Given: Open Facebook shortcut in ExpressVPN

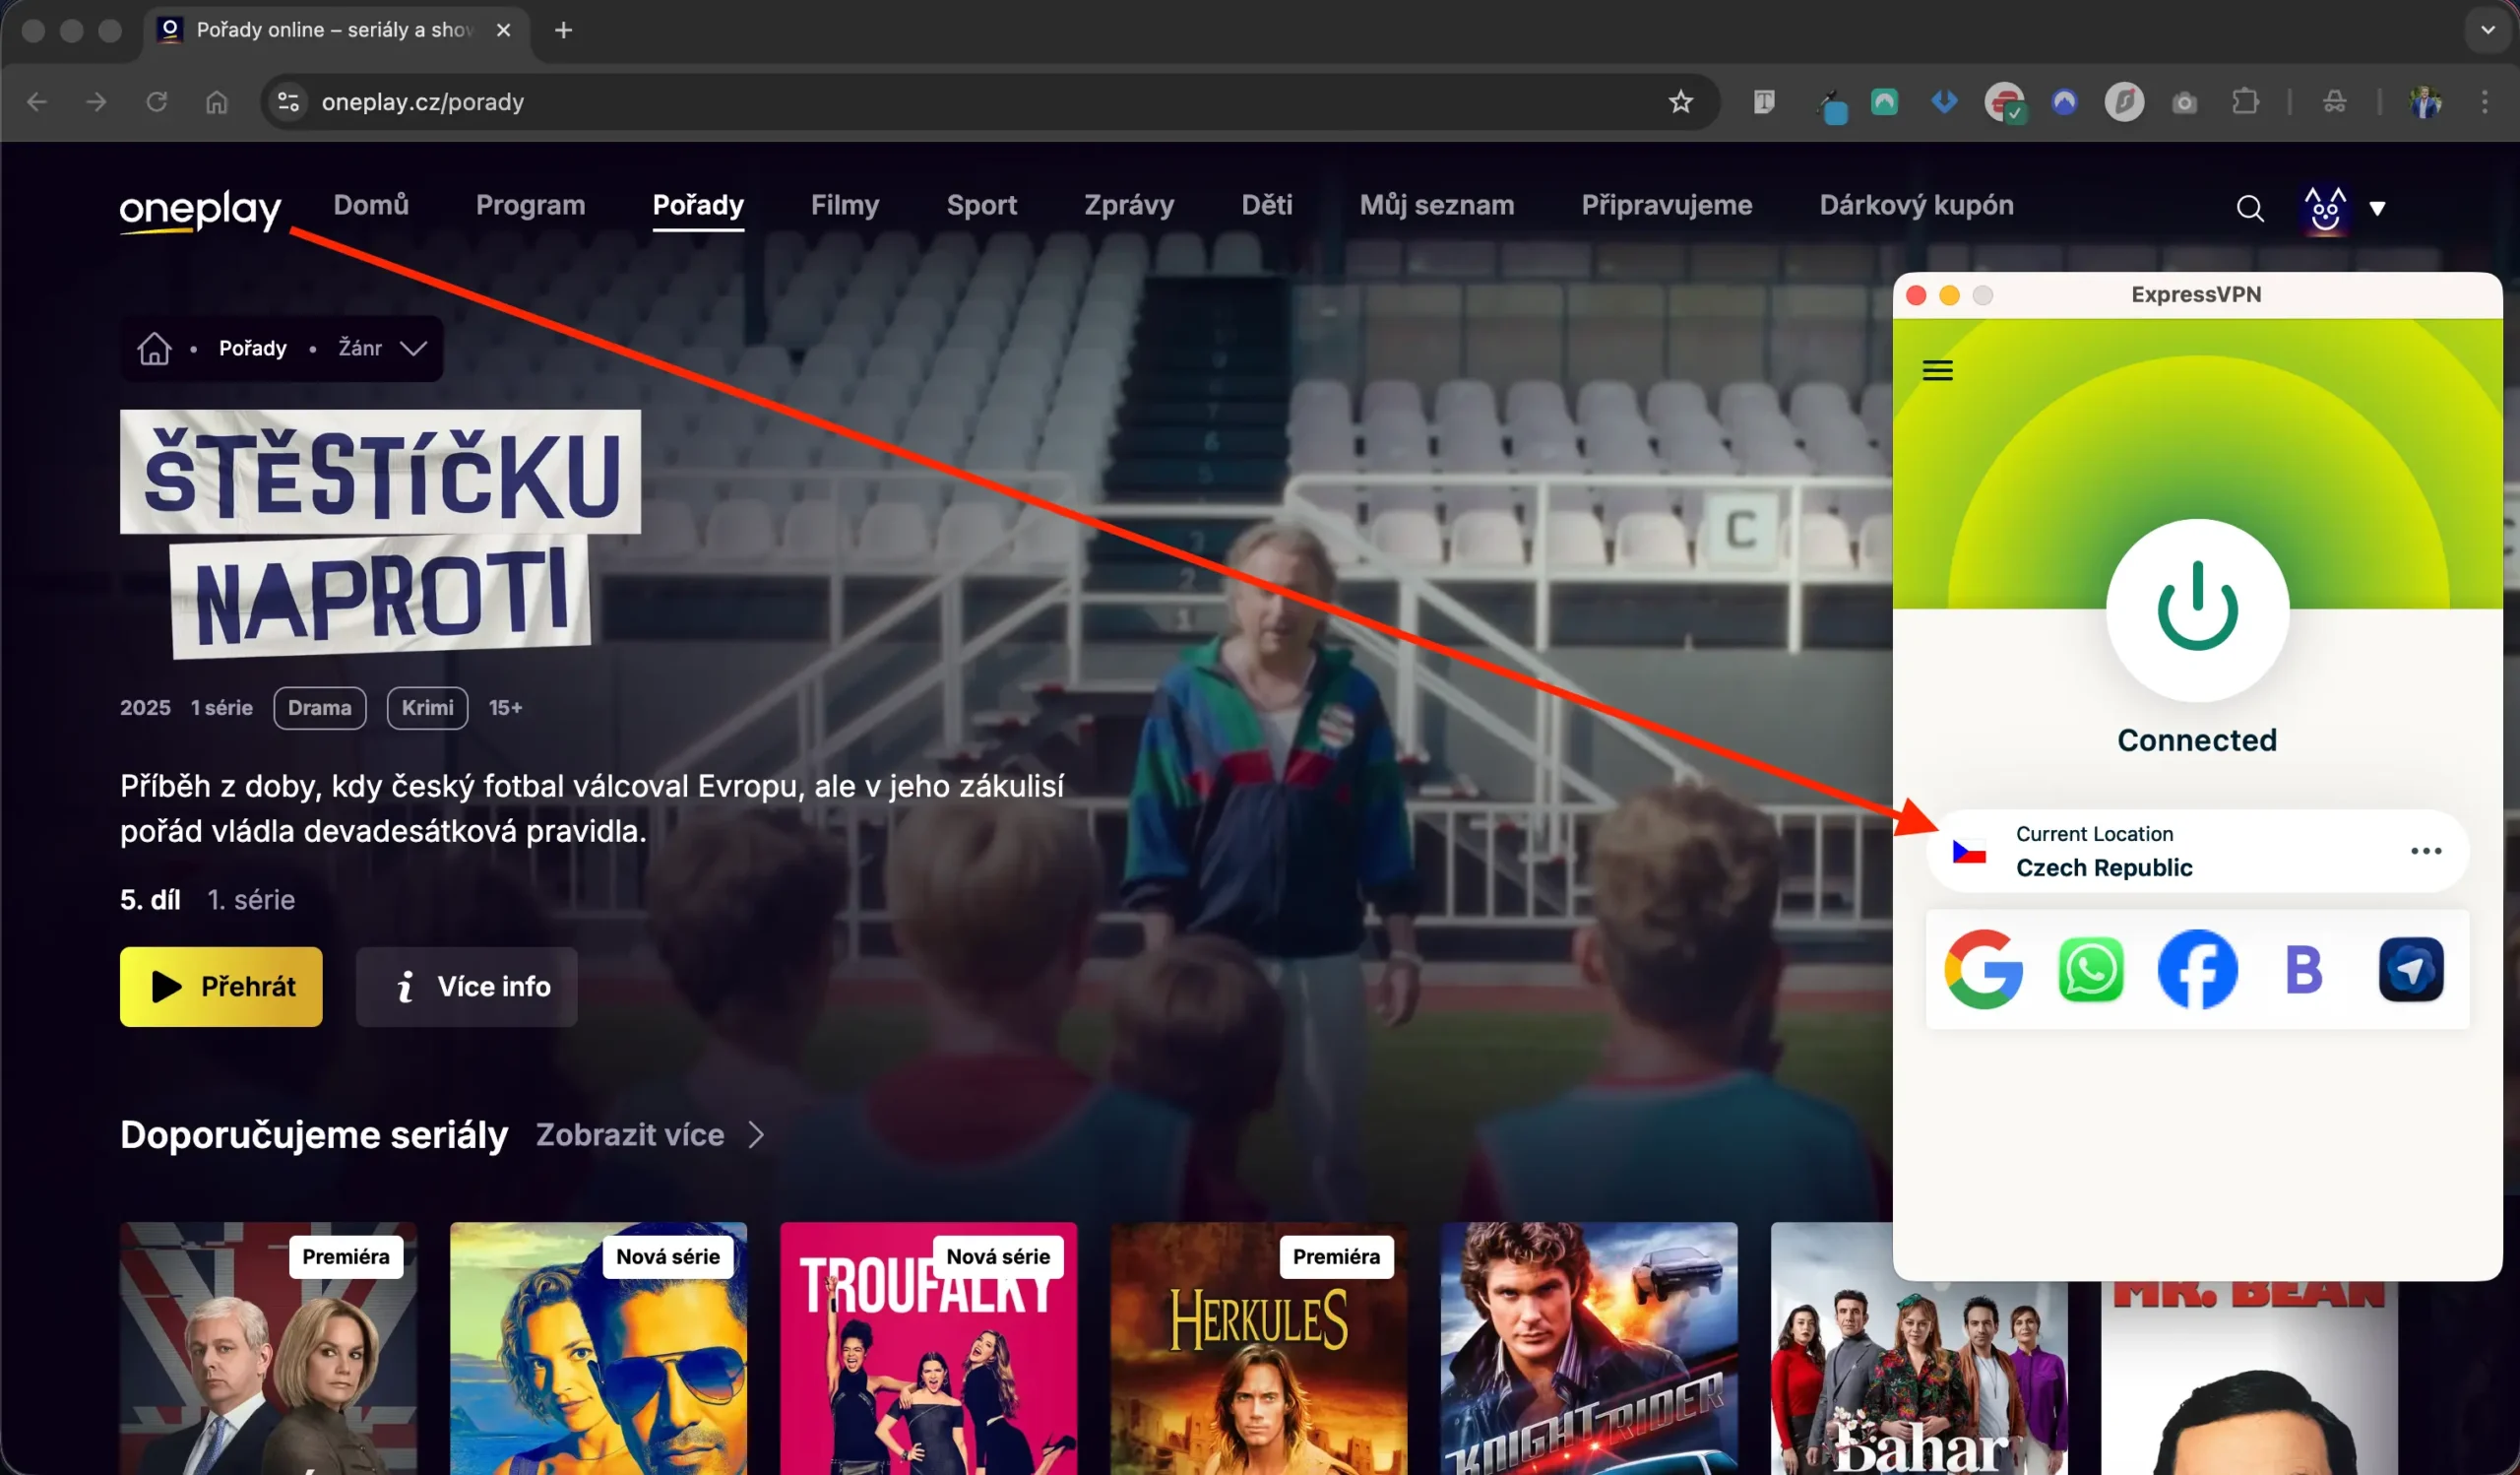Looking at the screenshot, I should [2196, 968].
